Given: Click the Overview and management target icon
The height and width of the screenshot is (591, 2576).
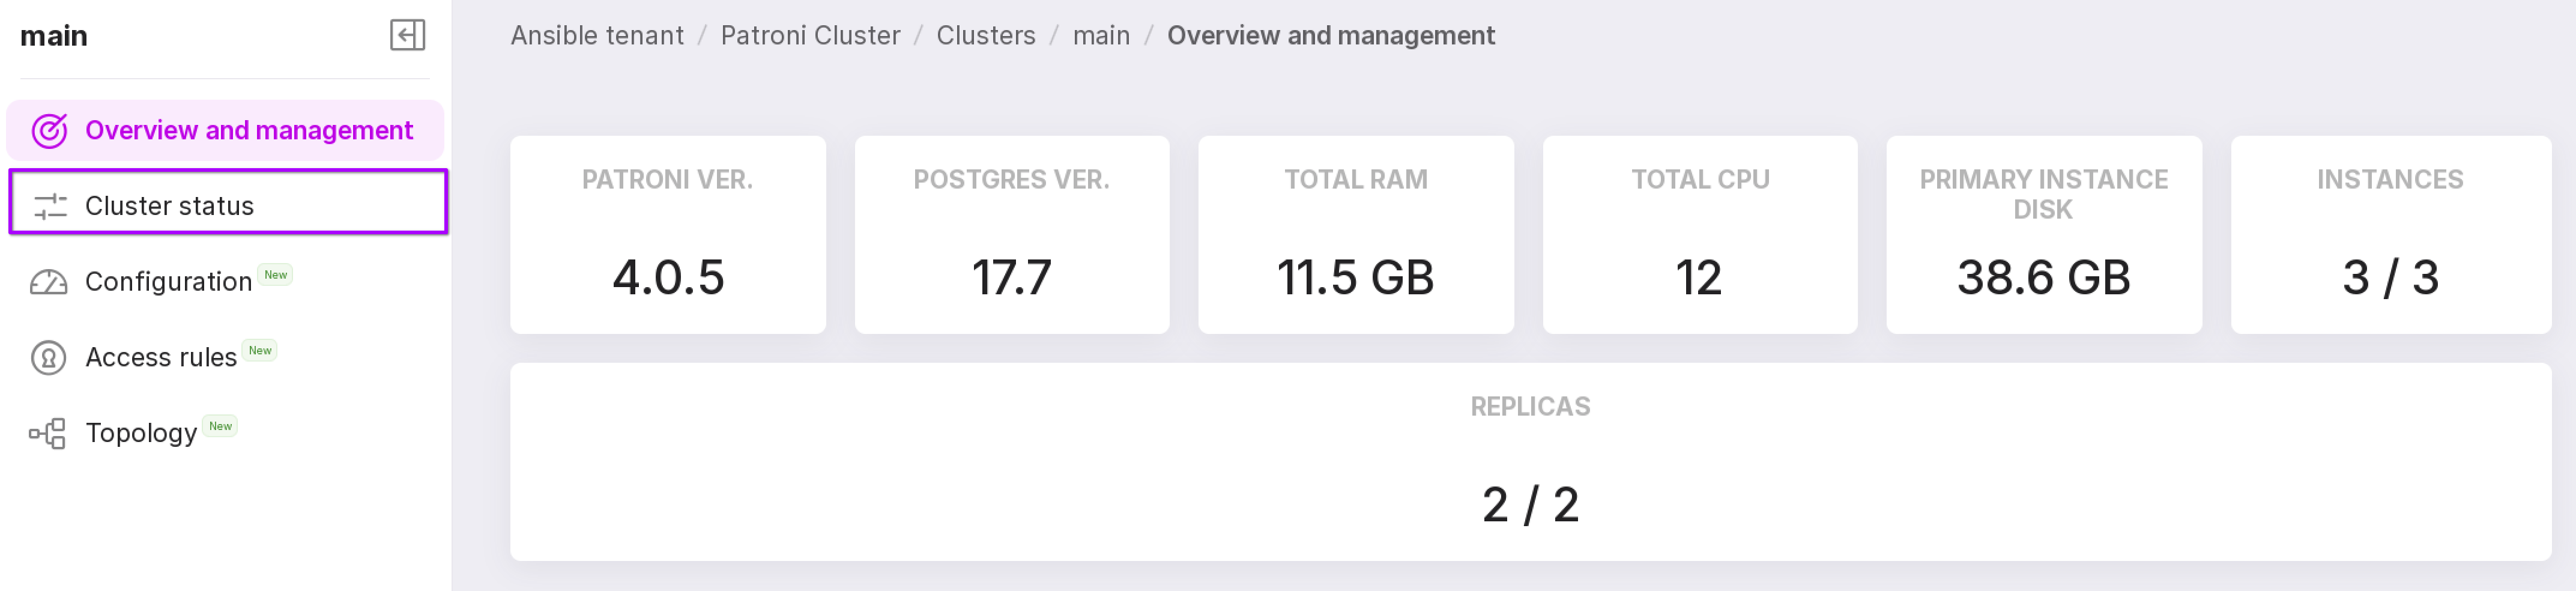Looking at the screenshot, I should click(x=49, y=131).
